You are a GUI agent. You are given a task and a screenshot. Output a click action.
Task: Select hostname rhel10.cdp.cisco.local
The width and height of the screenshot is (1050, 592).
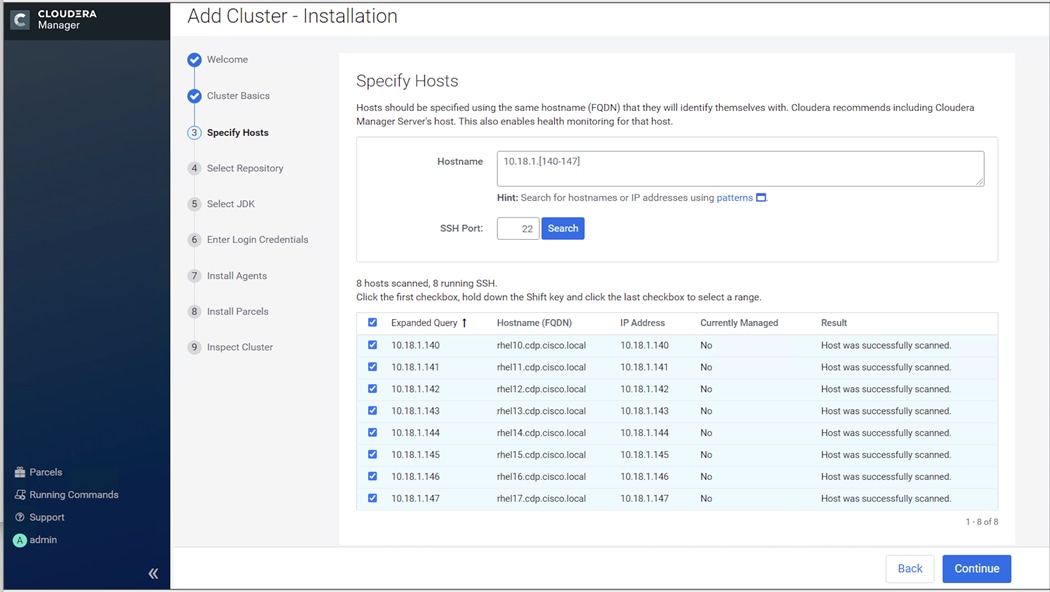click(x=541, y=346)
